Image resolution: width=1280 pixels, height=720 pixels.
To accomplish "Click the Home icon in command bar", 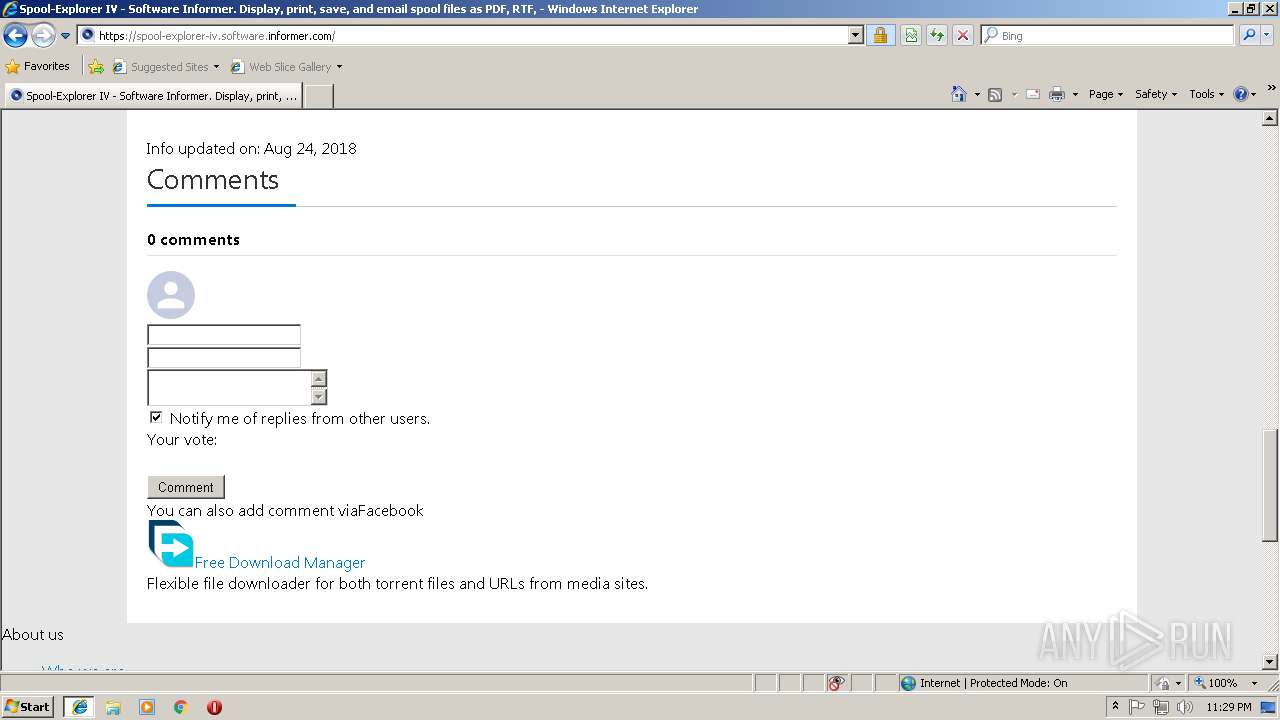I will tap(959, 94).
